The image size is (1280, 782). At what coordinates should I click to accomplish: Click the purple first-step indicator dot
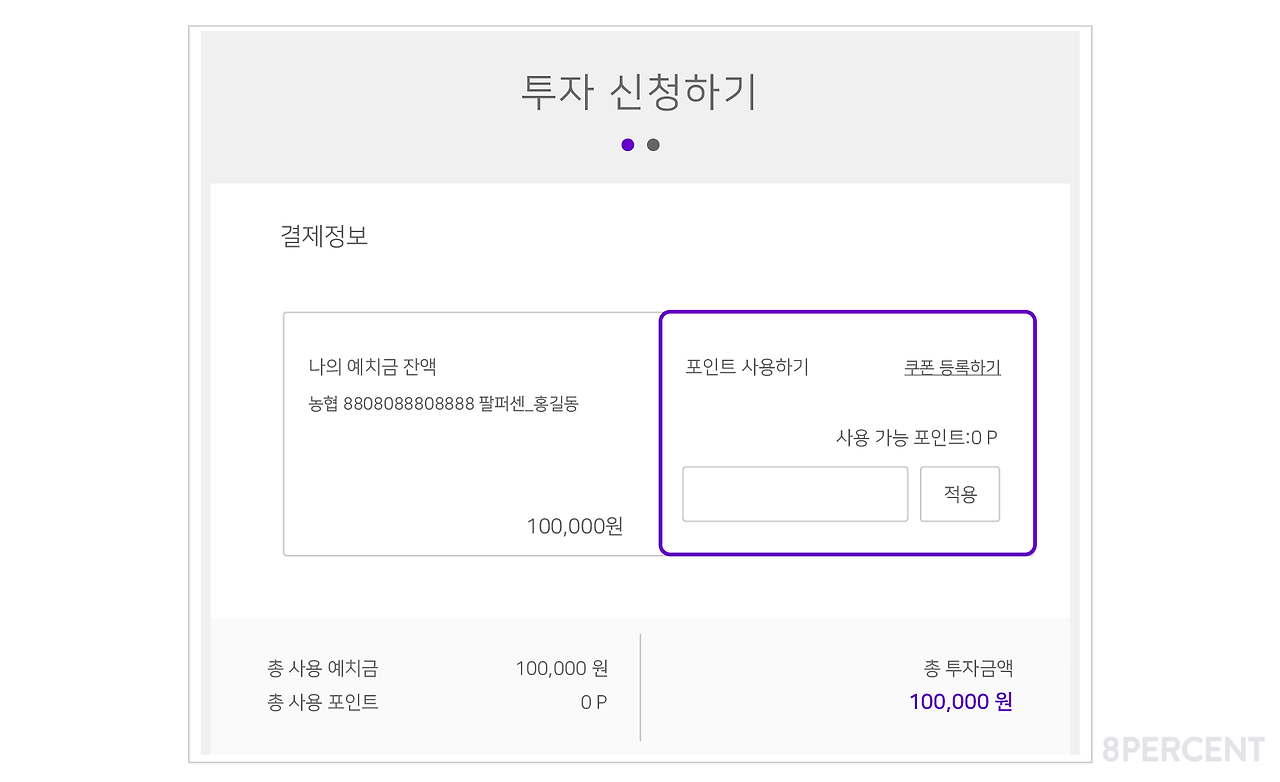point(628,145)
